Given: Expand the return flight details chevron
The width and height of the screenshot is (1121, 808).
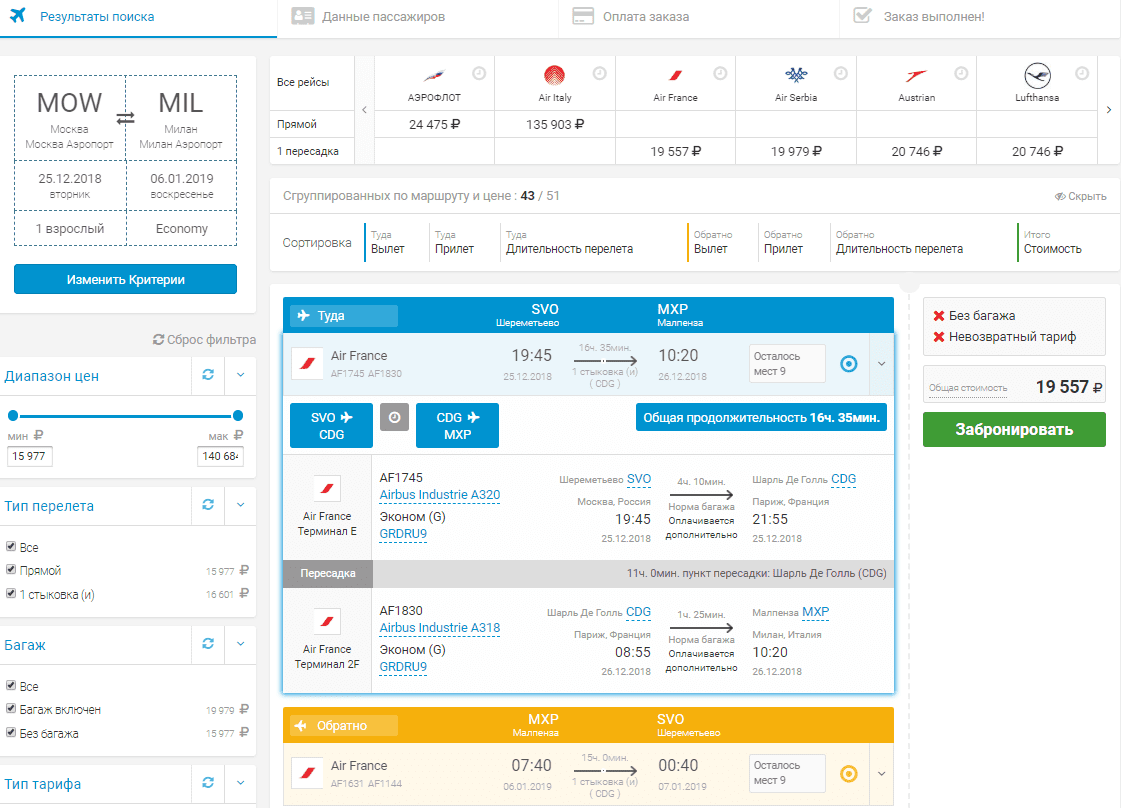Looking at the screenshot, I should pyautogui.click(x=882, y=774).
